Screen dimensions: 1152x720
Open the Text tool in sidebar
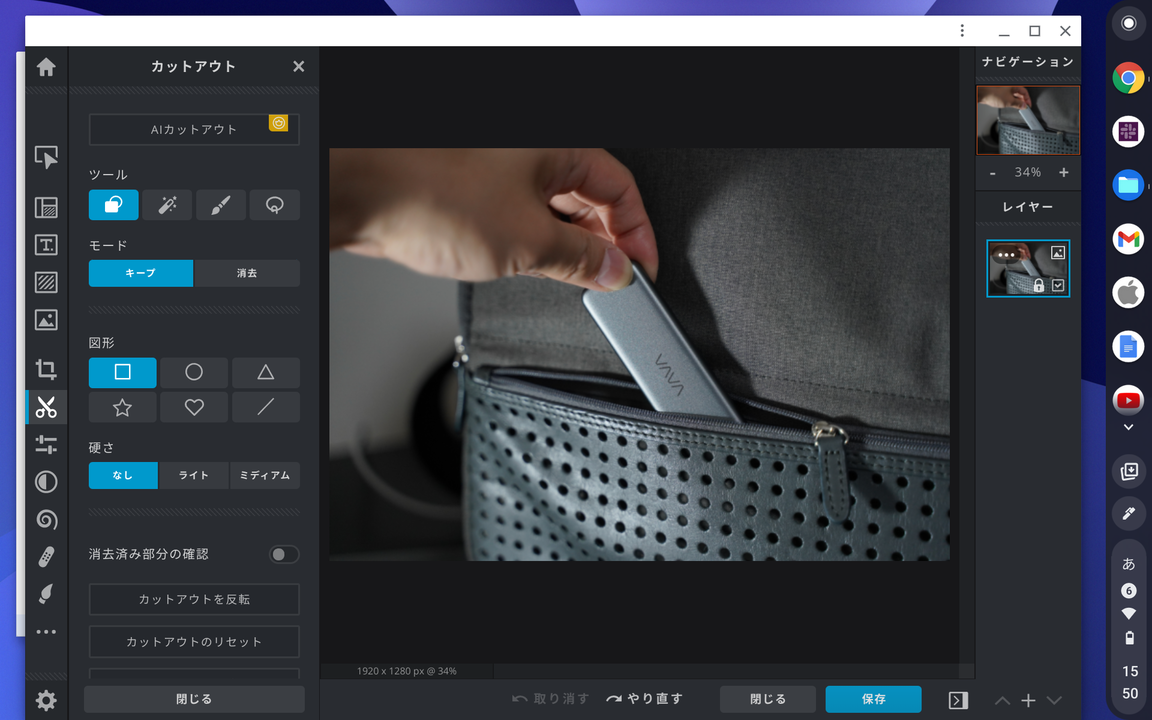pos(46,245)
